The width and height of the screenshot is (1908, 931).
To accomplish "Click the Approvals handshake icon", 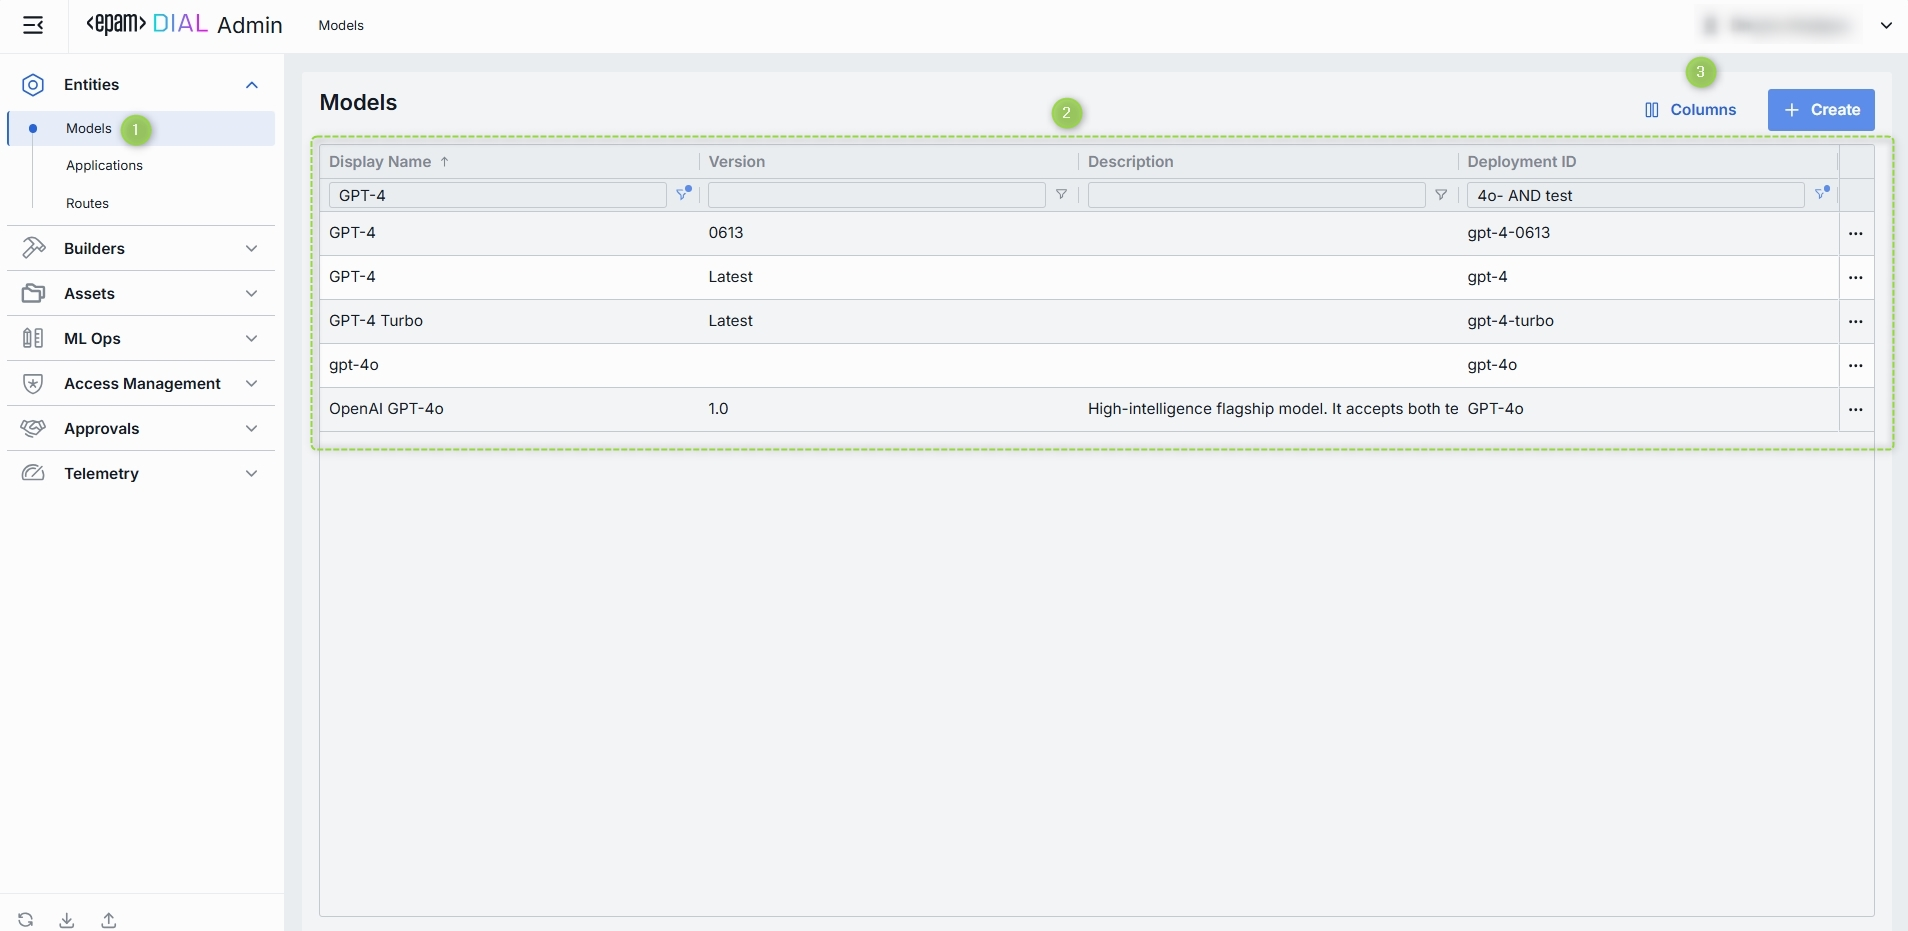I will point(33,428).
